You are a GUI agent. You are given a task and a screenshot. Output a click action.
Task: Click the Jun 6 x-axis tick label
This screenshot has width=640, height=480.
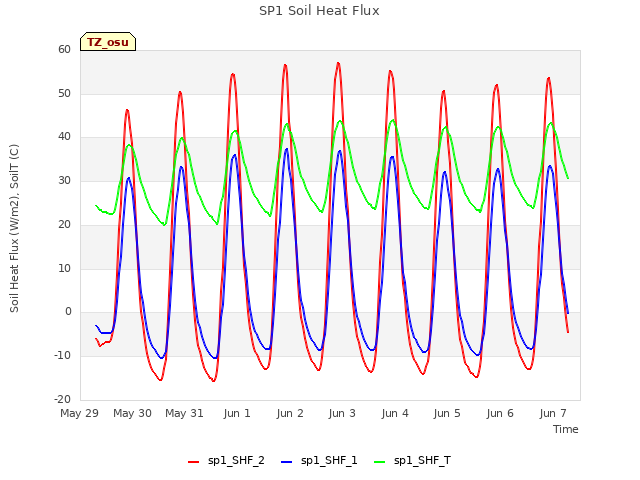point(500,413)
